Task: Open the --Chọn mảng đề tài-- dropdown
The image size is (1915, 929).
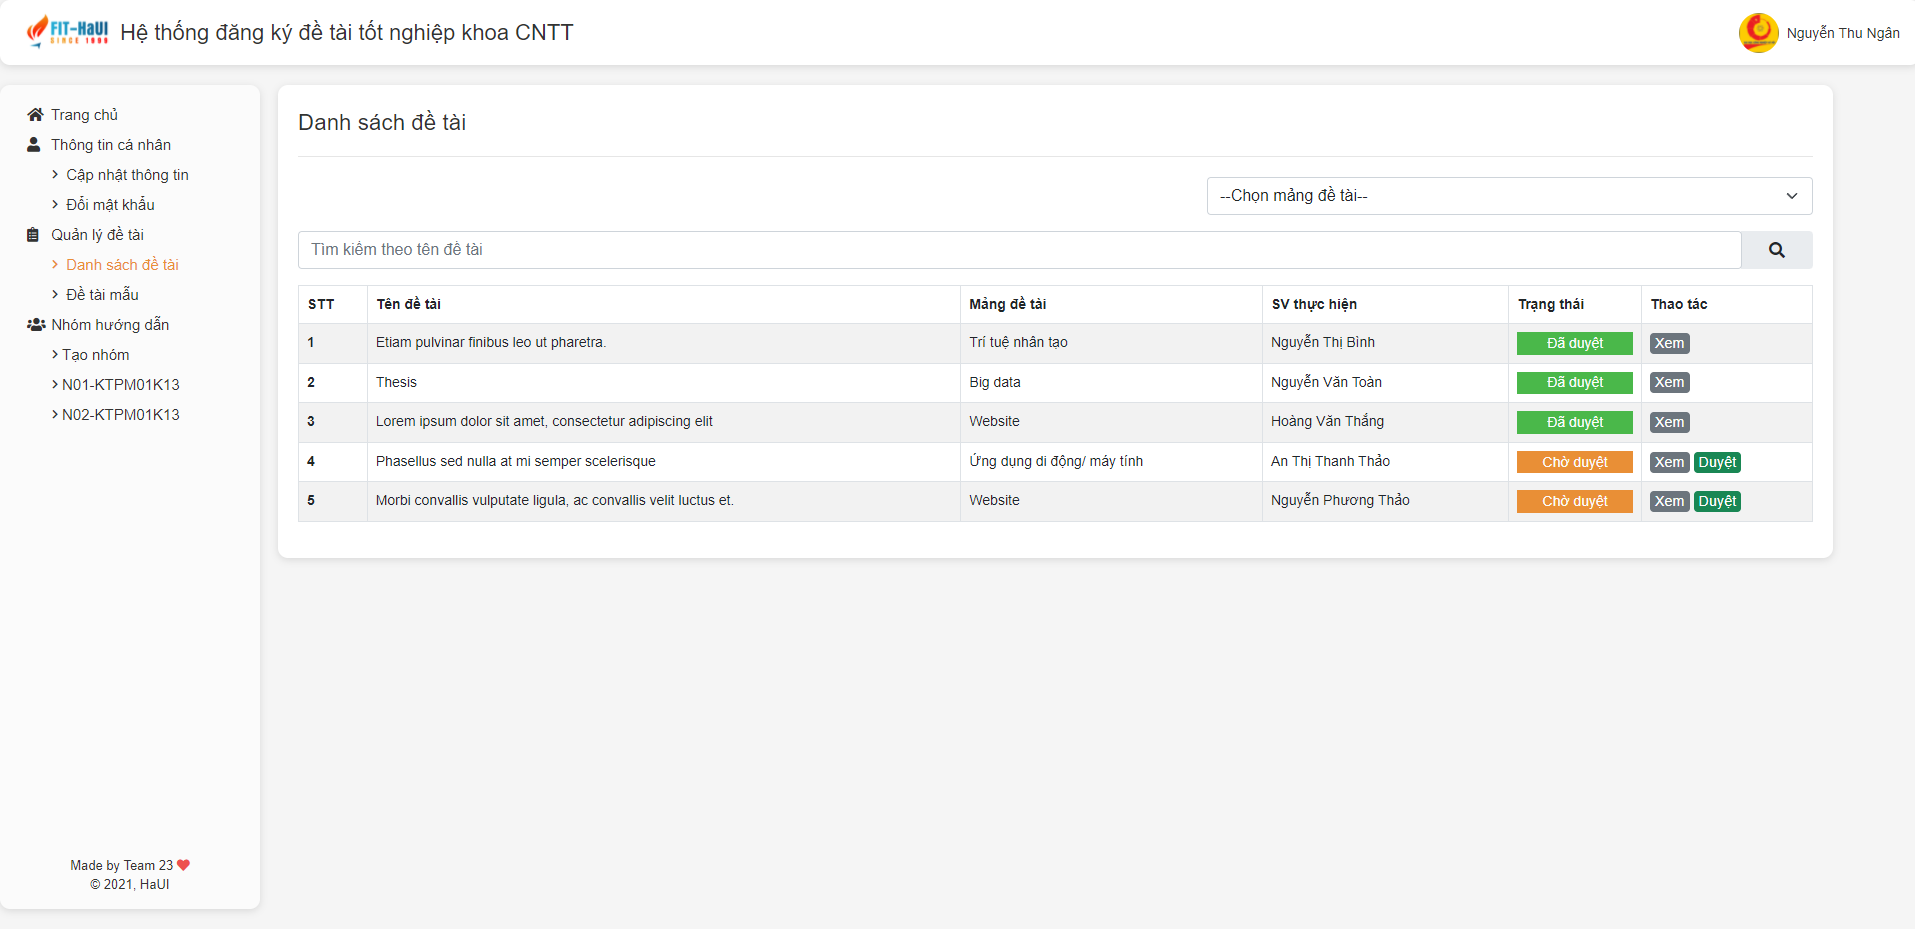Action: (x=1509, y=196)
